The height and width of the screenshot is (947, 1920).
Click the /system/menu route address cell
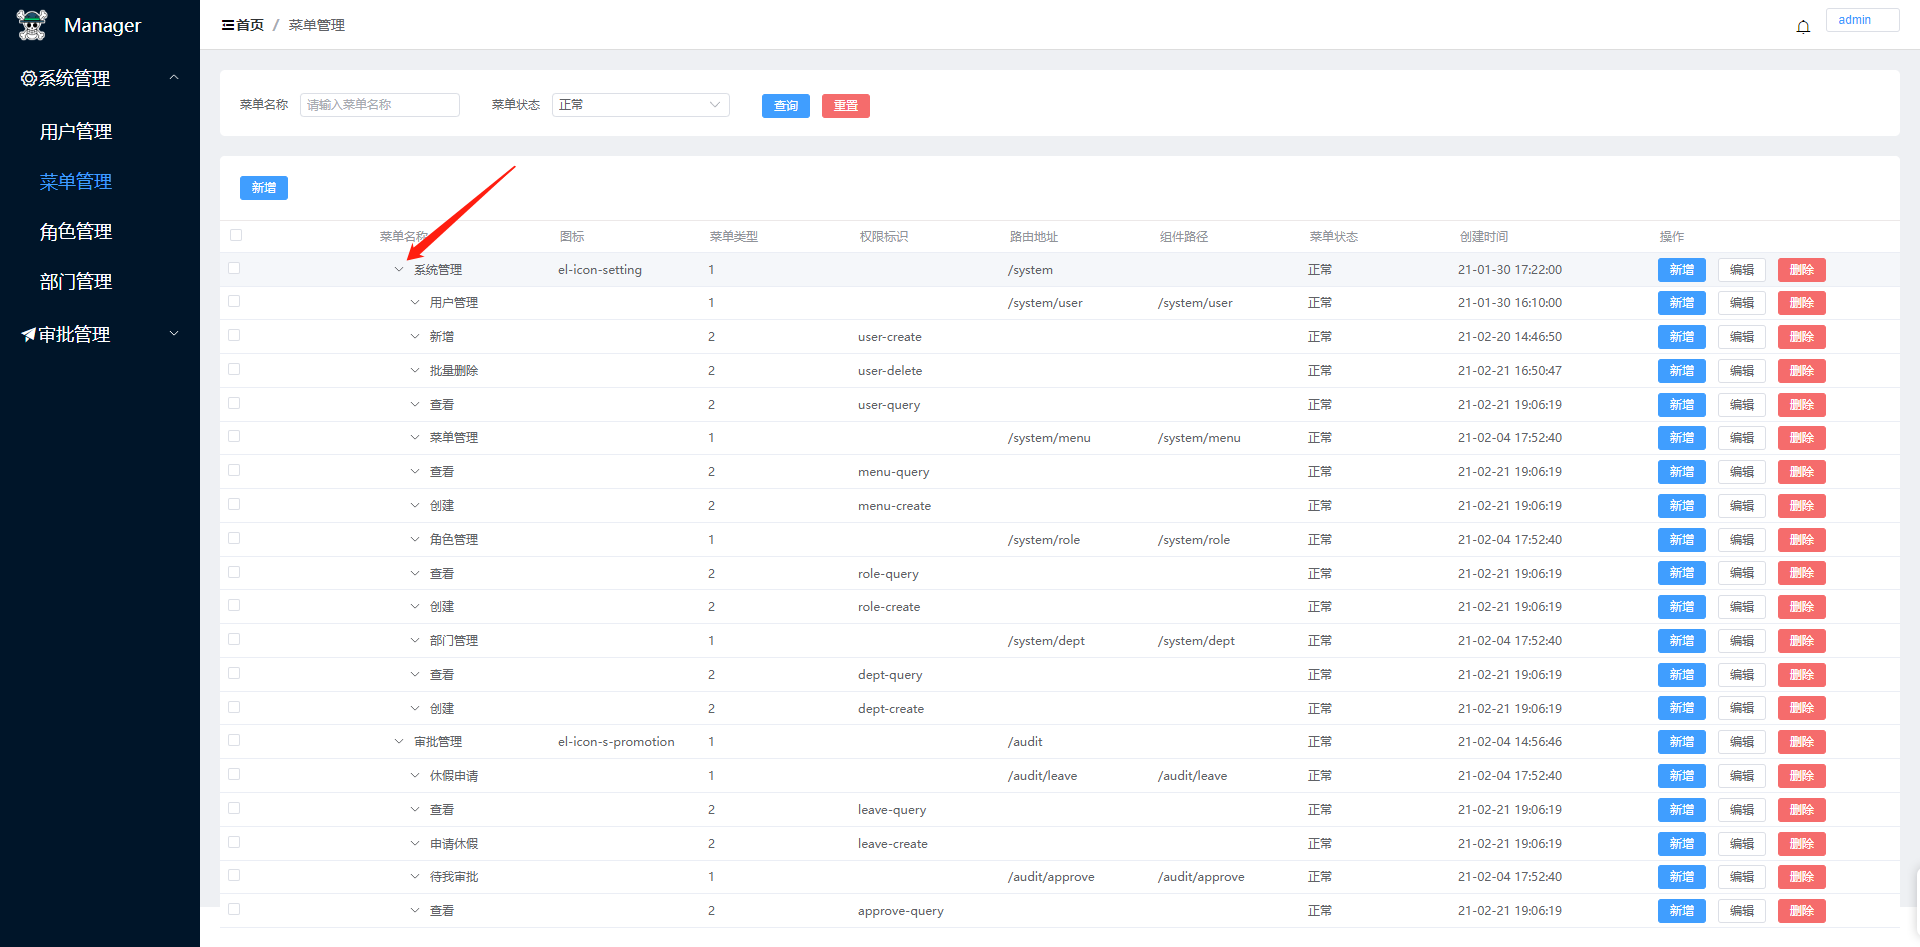(x=1049, y=438)
